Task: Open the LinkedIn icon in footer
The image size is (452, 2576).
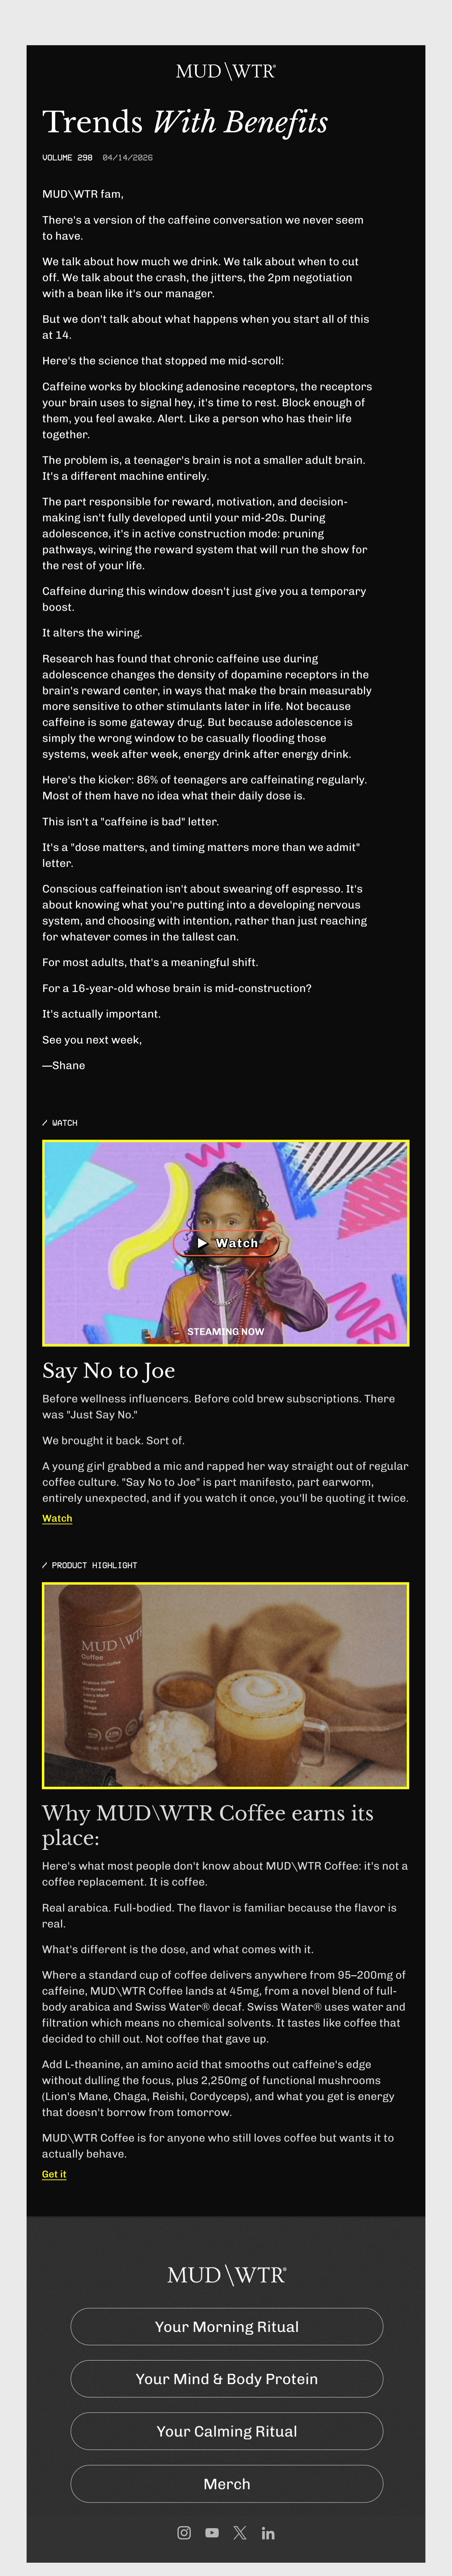Action: (x=268, y=2533)
